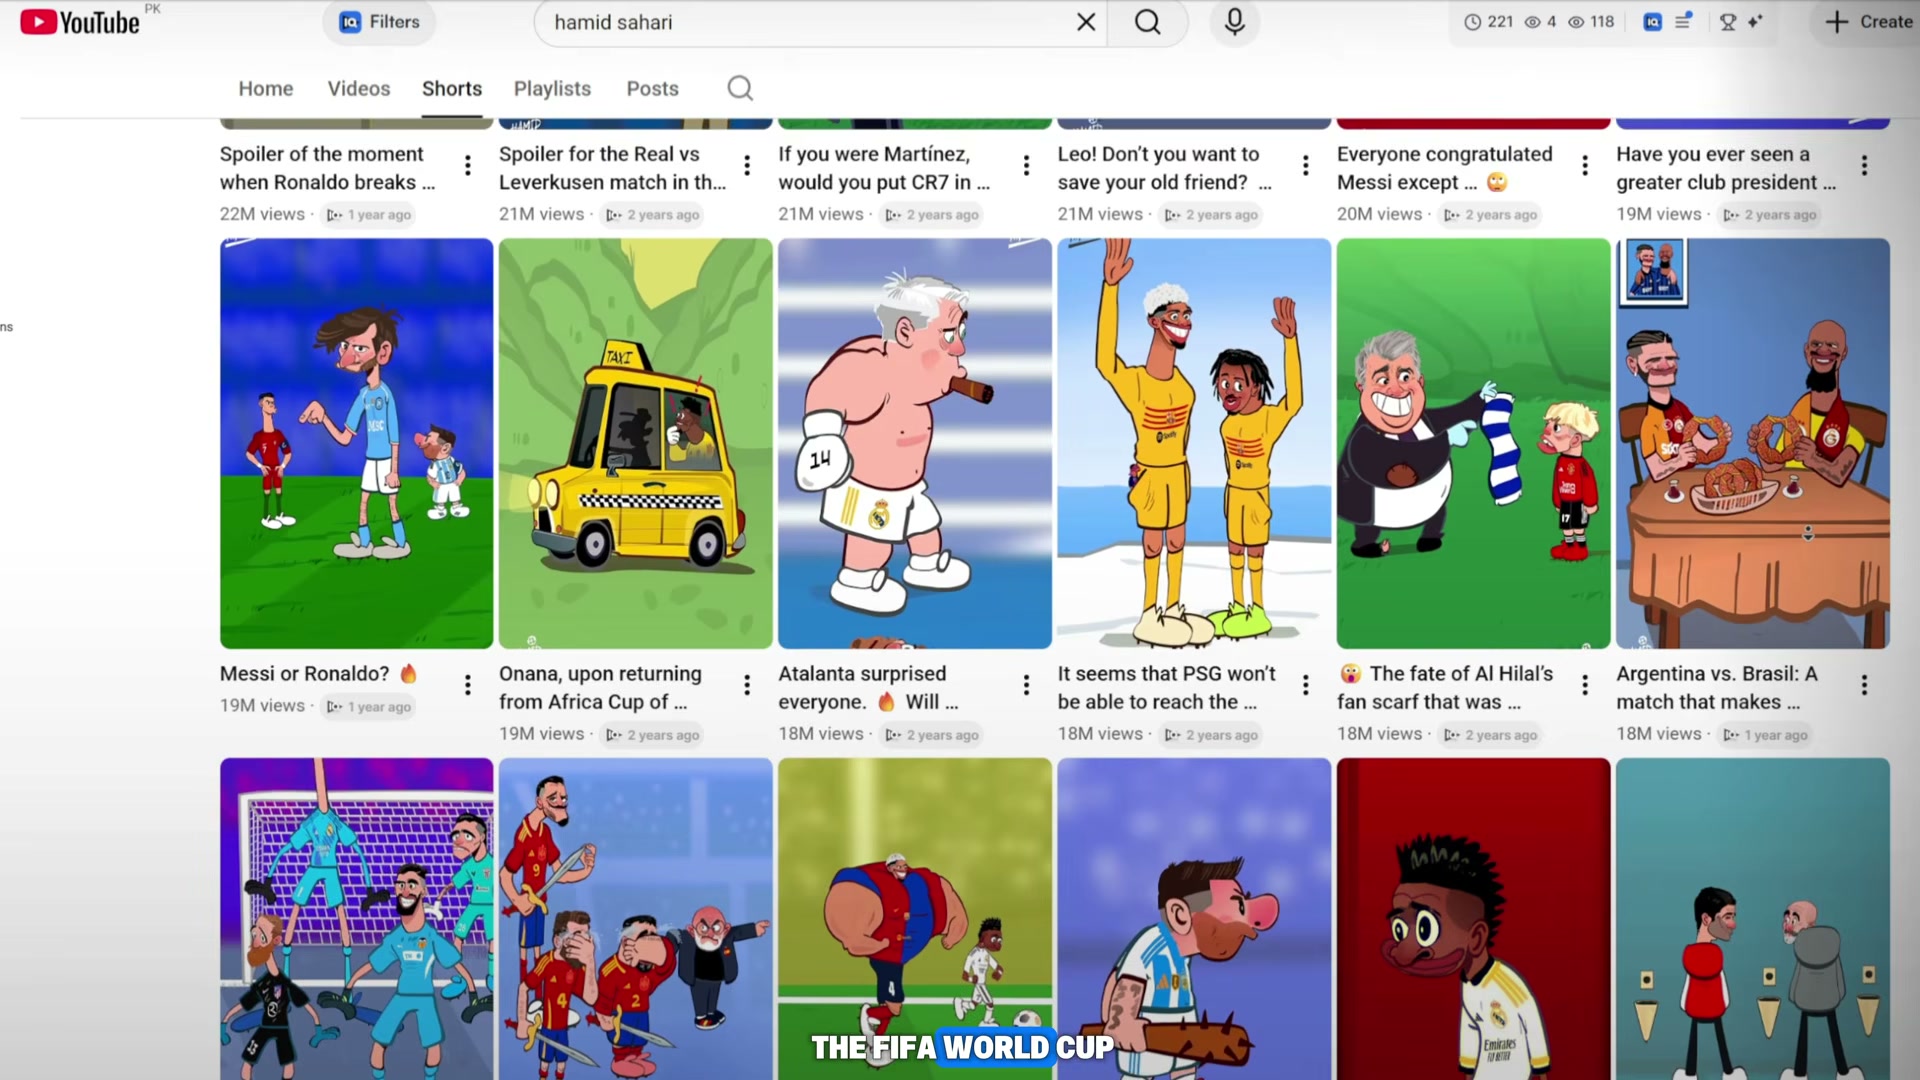The height and width of the screenshot is (1080, 1920).
Task: Open the boxer with cigar Atalanta thumbnail
Action: tap(915, 443)
